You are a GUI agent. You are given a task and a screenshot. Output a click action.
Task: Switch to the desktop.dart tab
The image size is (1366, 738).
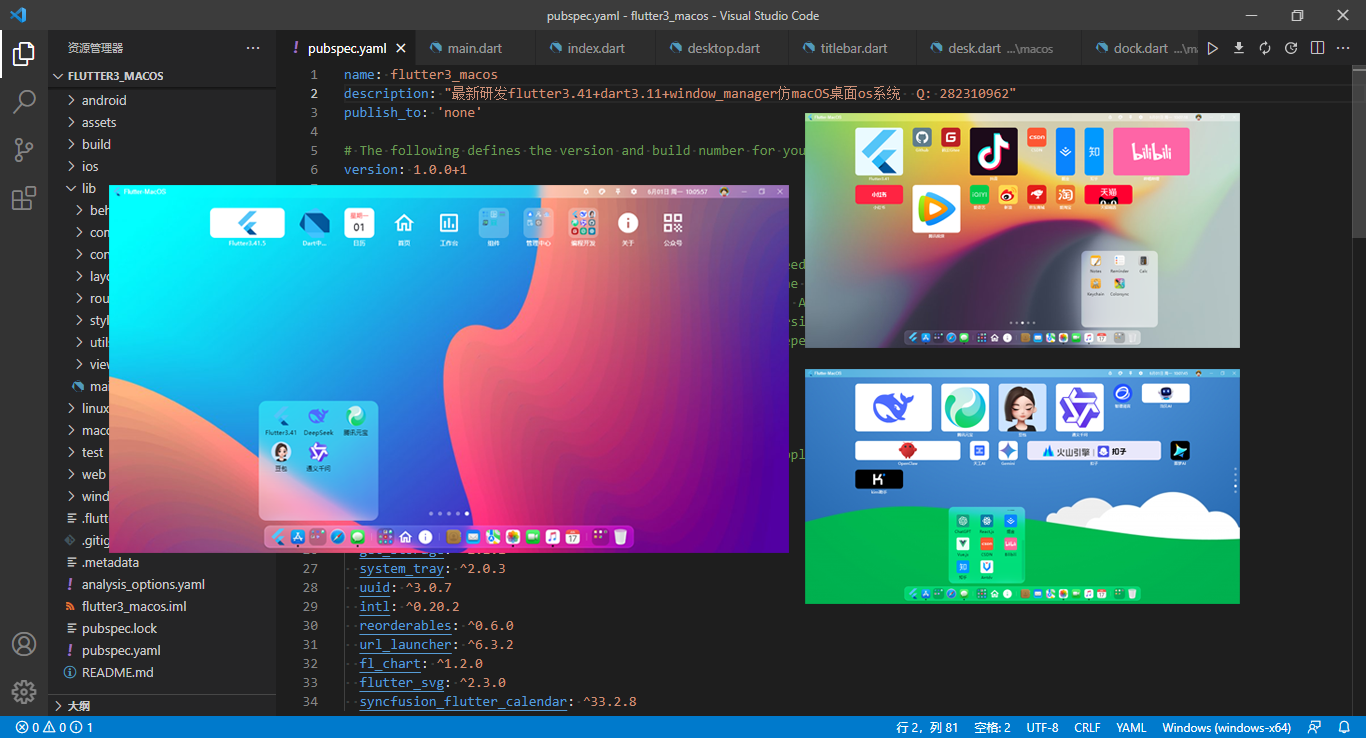pyautogui.click(x=723, y=48)
